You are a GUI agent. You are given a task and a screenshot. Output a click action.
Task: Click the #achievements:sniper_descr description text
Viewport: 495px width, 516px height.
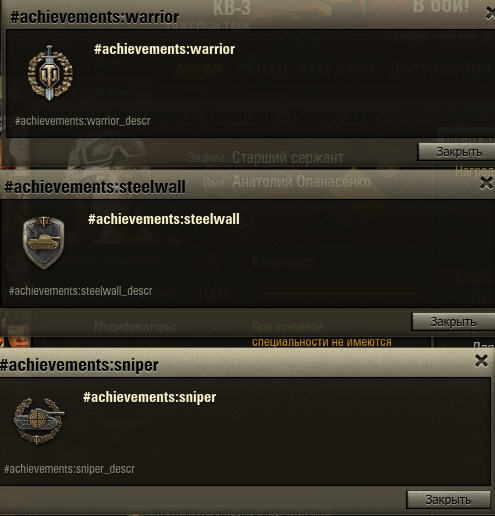(x=69, y=469)
